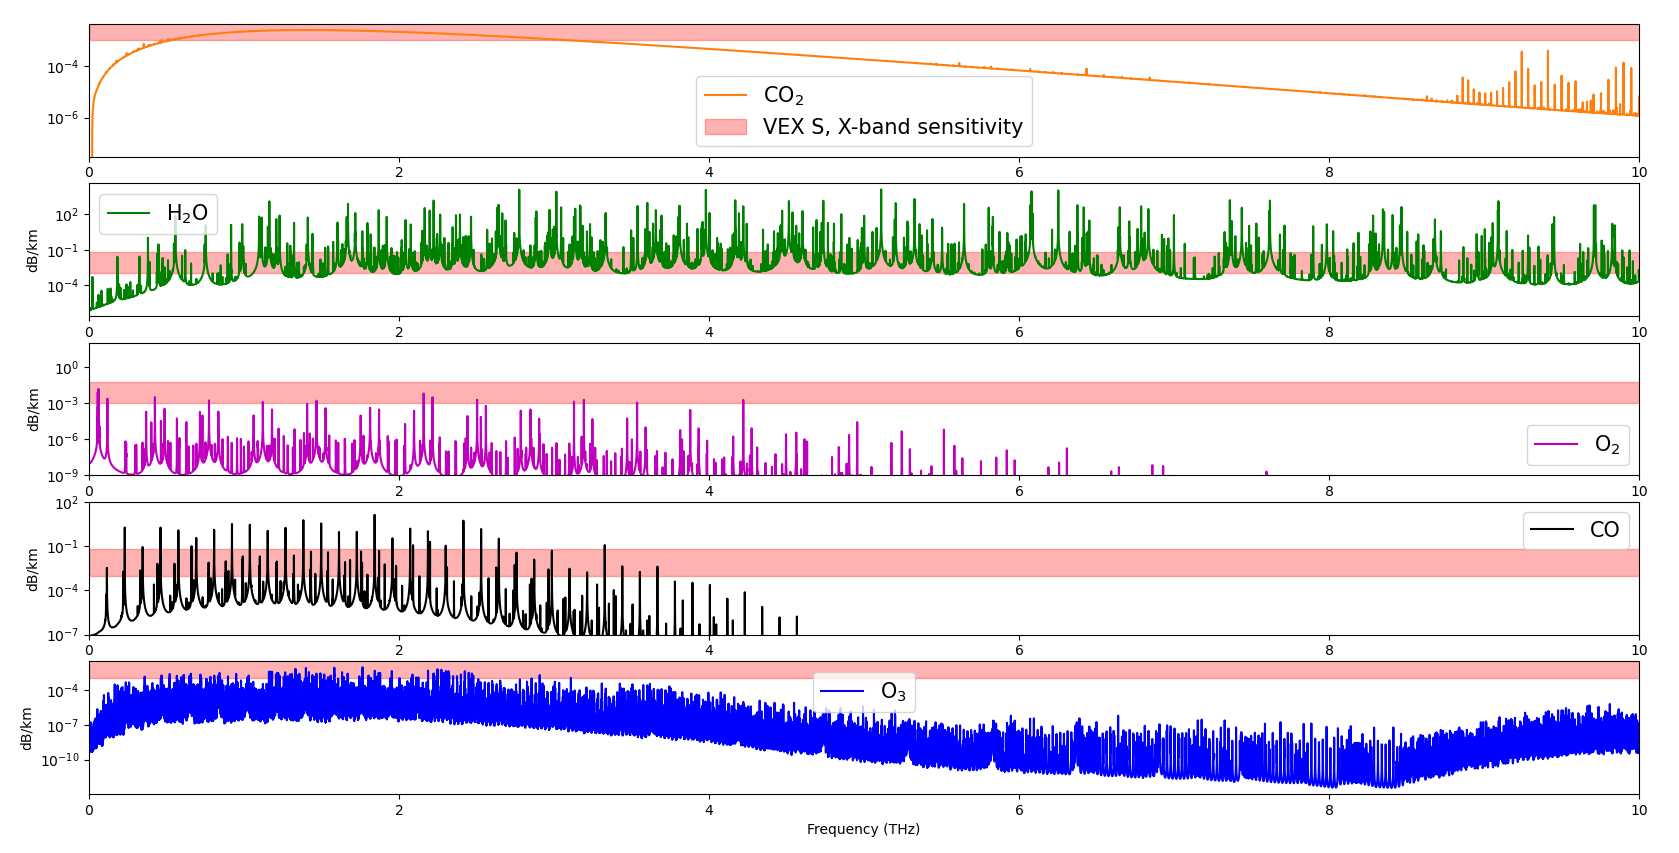Click the O2 legend label
Image resolution: width=1679 pixels, height=853 pixels.
tap(1607, 446)
